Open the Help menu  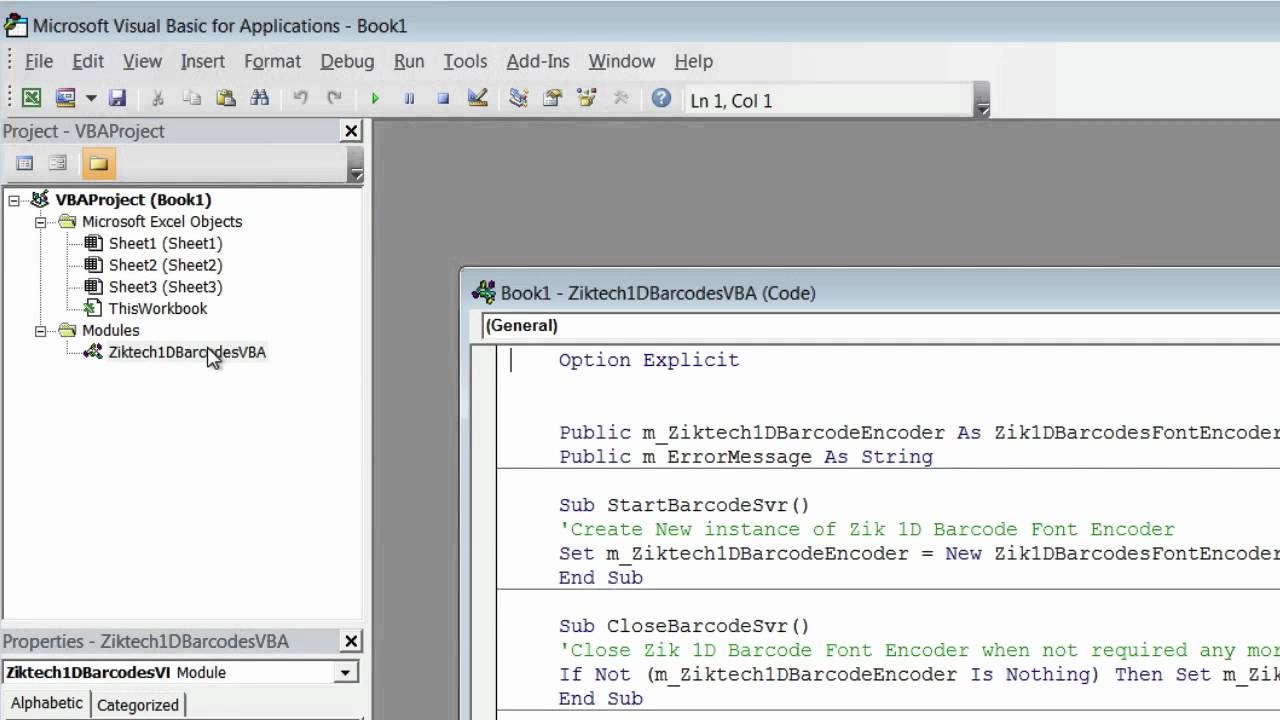(693, 61)
